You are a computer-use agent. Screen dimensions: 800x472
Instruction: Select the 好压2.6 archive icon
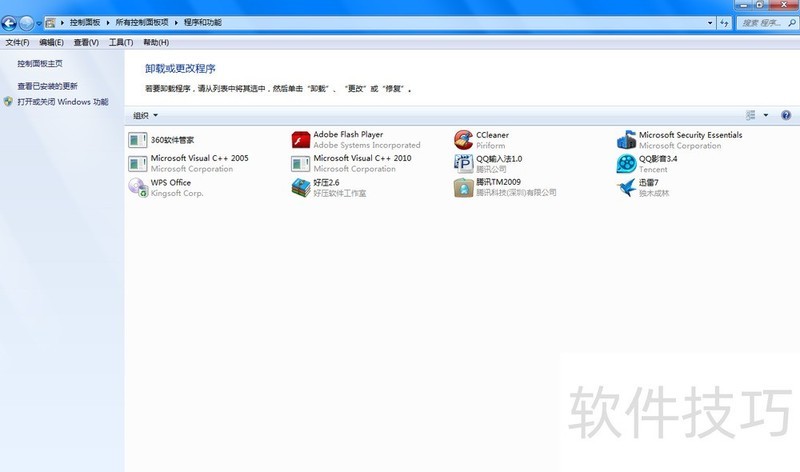click(x=301, y=187)
